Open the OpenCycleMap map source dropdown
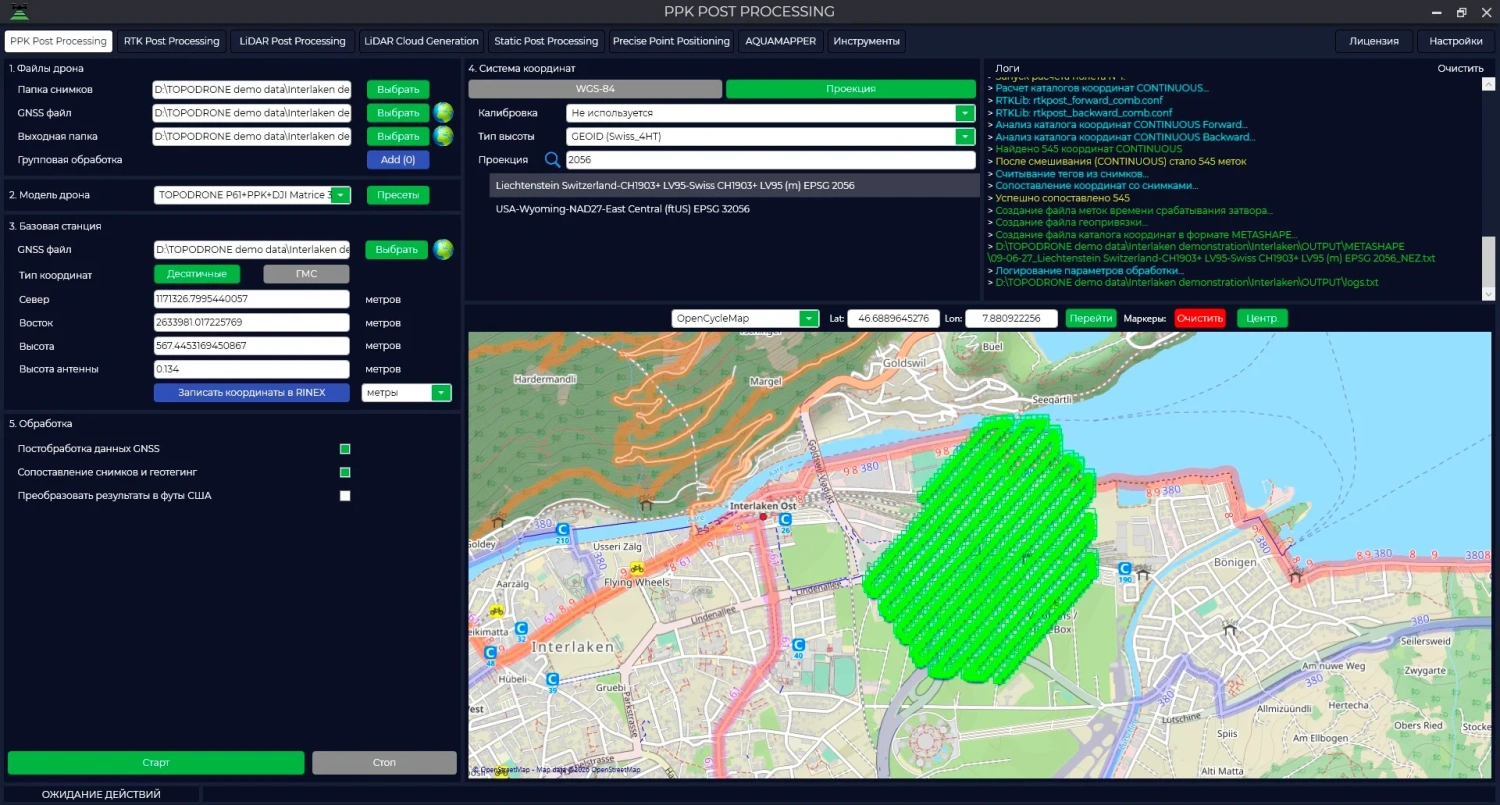Screen dimensions: 1500x805 click(x=809, y=319)
